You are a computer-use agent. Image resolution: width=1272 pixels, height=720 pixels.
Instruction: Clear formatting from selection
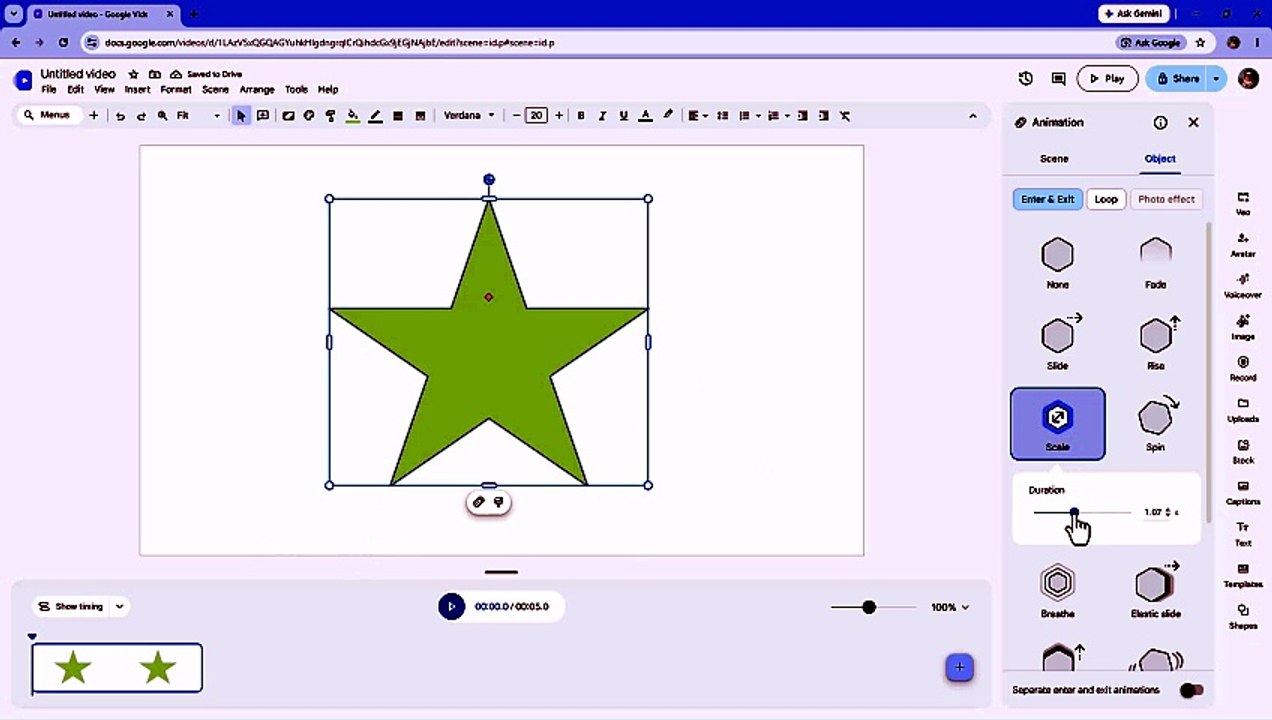[845, 116]
